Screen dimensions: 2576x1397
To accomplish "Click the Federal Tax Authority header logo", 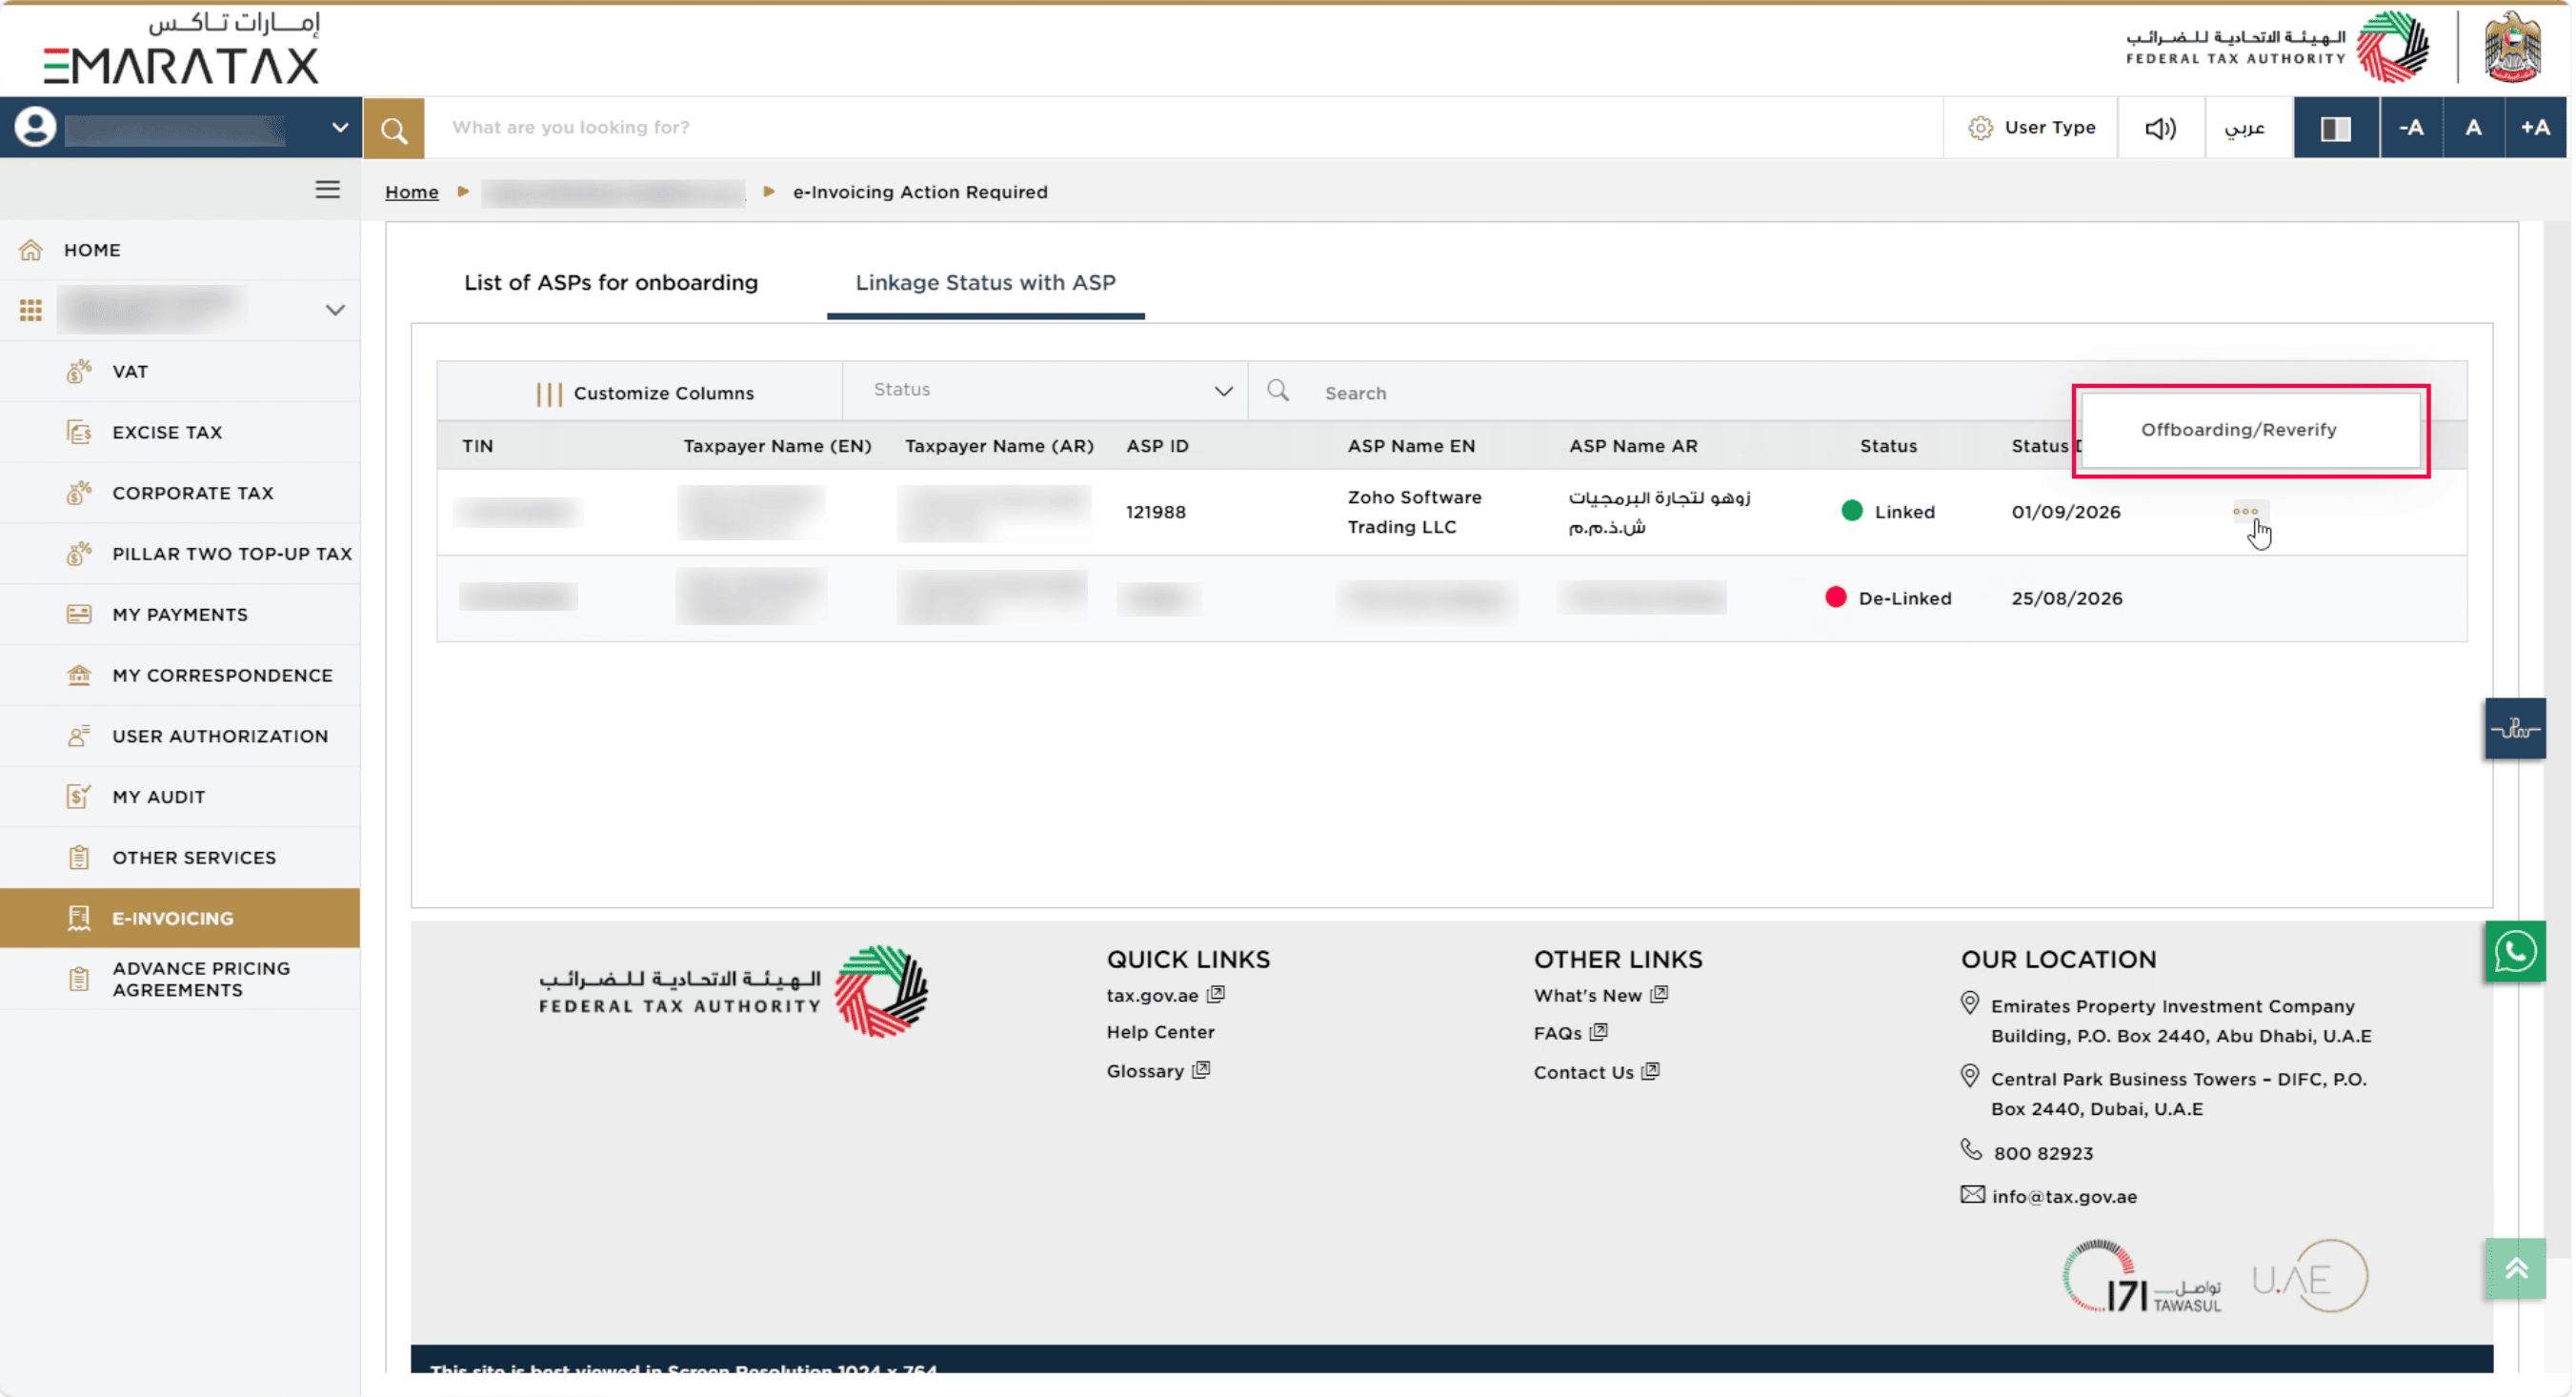I will point(2276,46).
